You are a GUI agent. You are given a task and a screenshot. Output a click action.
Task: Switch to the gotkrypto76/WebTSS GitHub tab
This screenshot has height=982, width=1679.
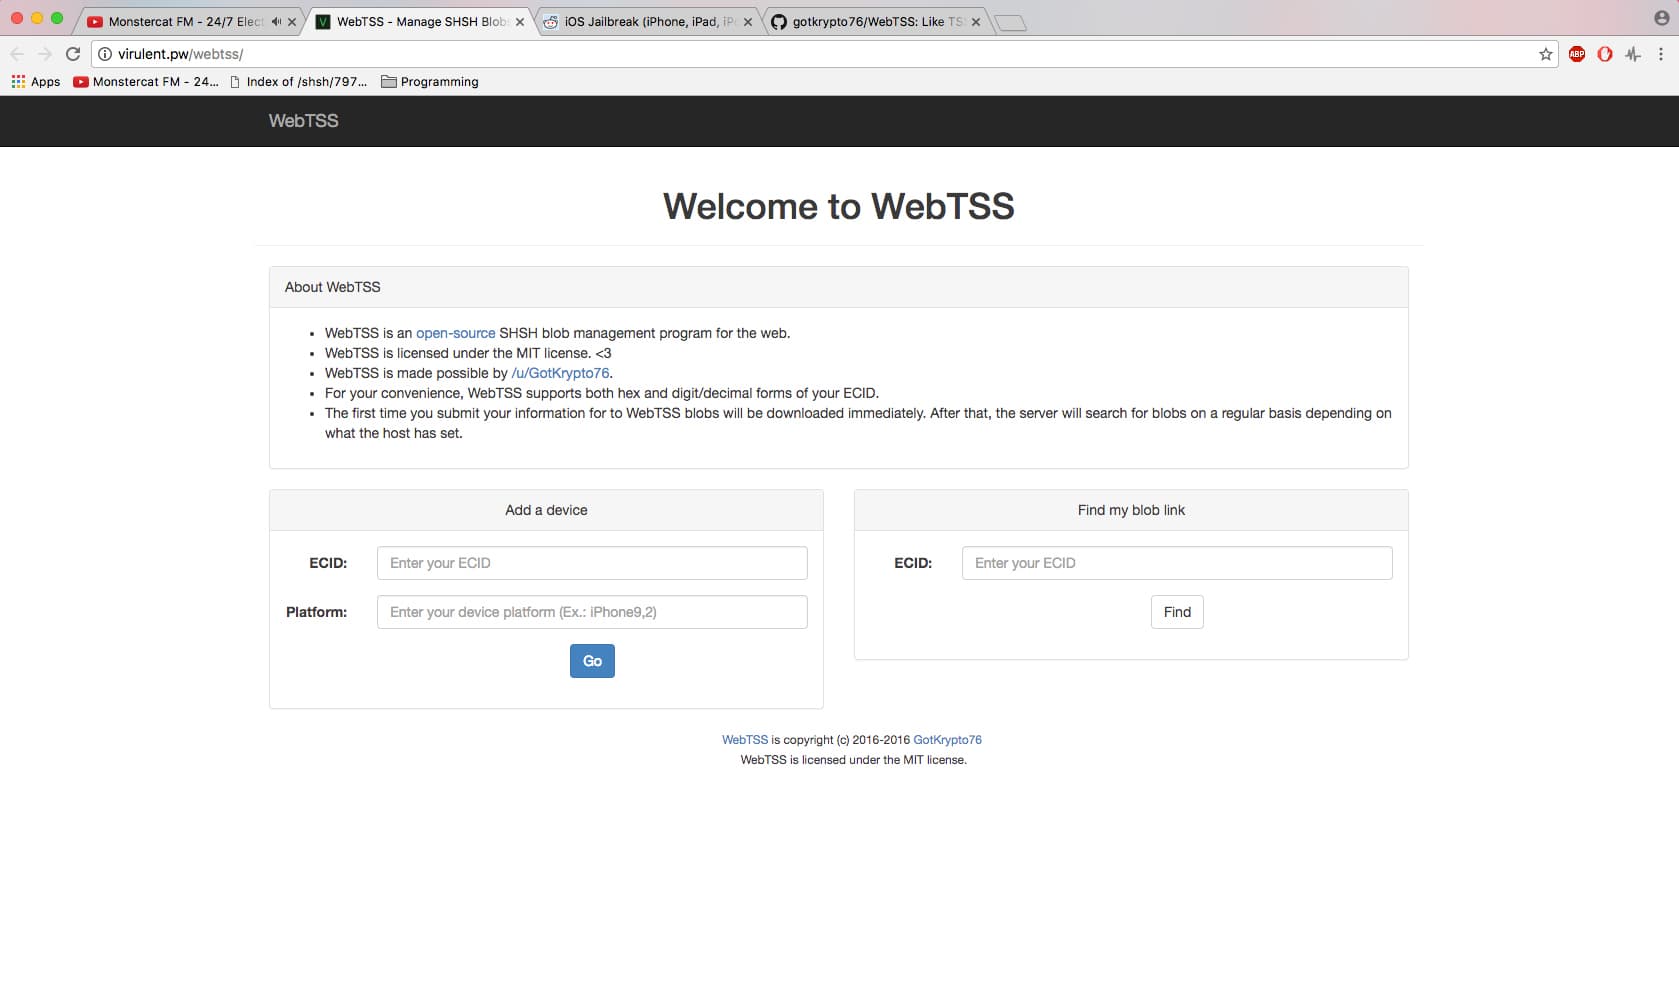870,20
